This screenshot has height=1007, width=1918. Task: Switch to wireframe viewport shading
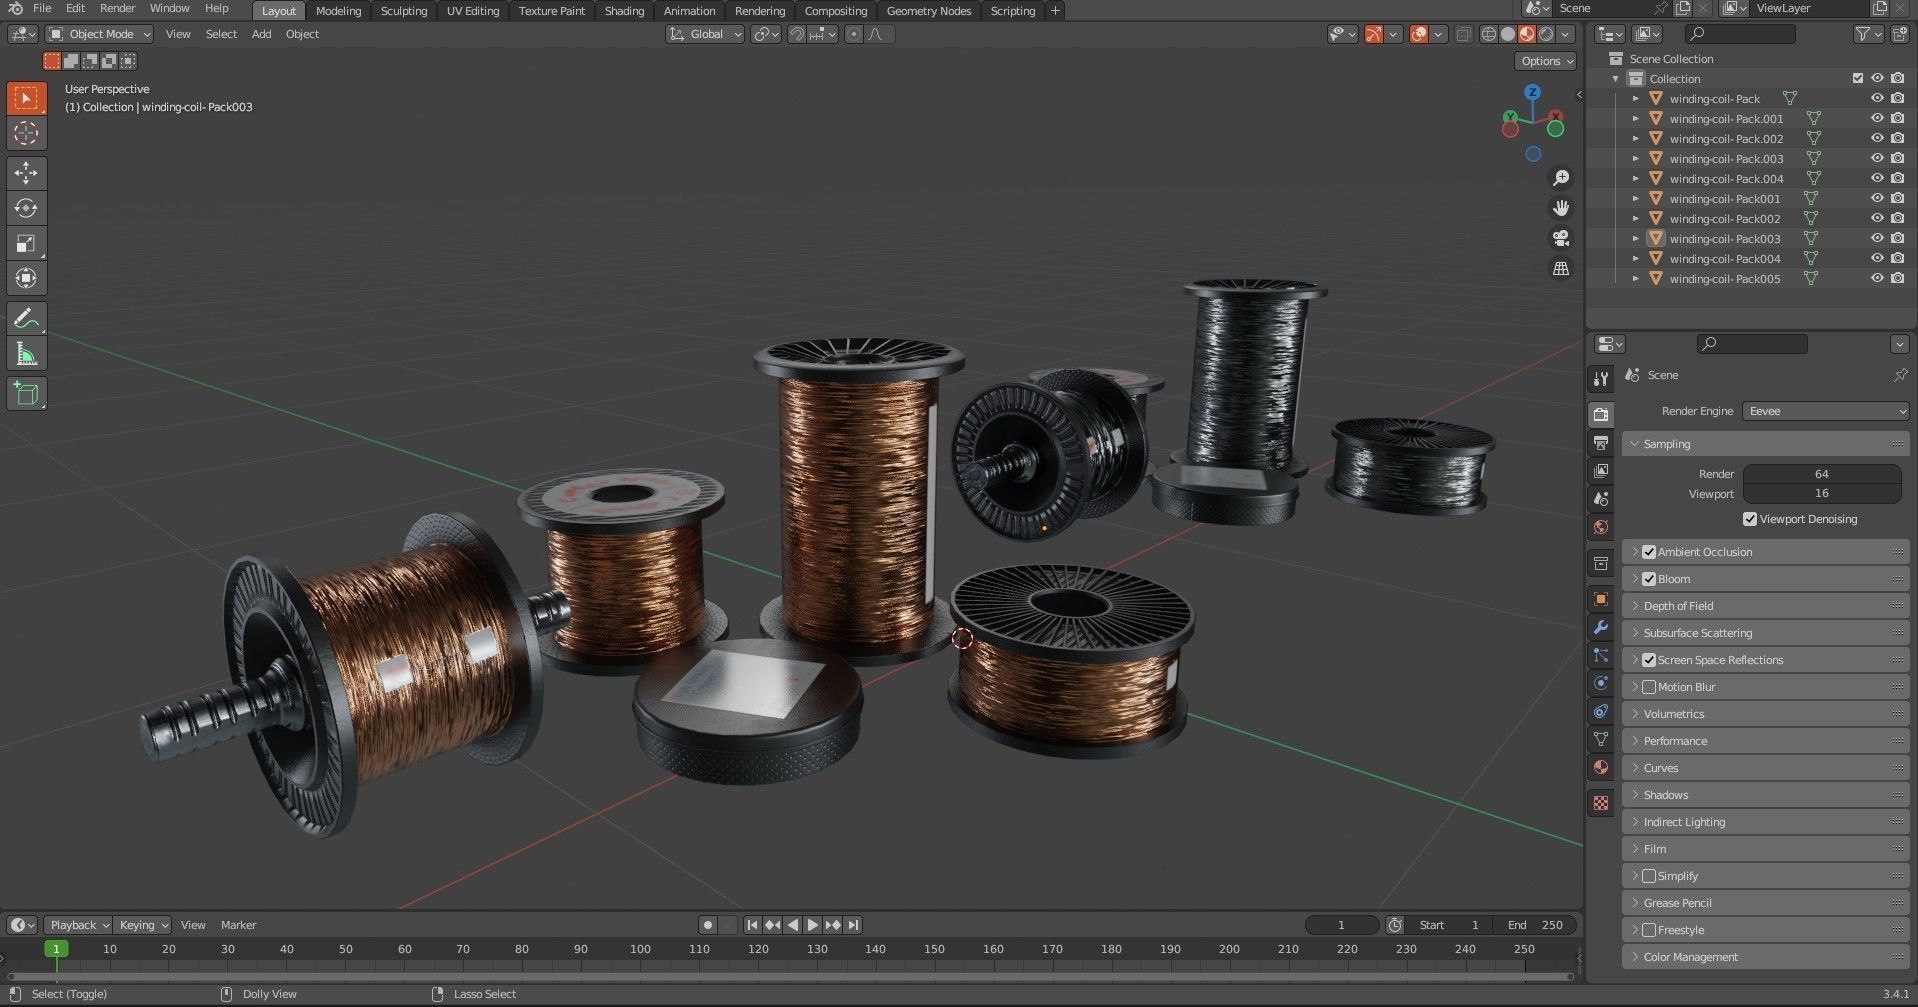coord(1489,34)
